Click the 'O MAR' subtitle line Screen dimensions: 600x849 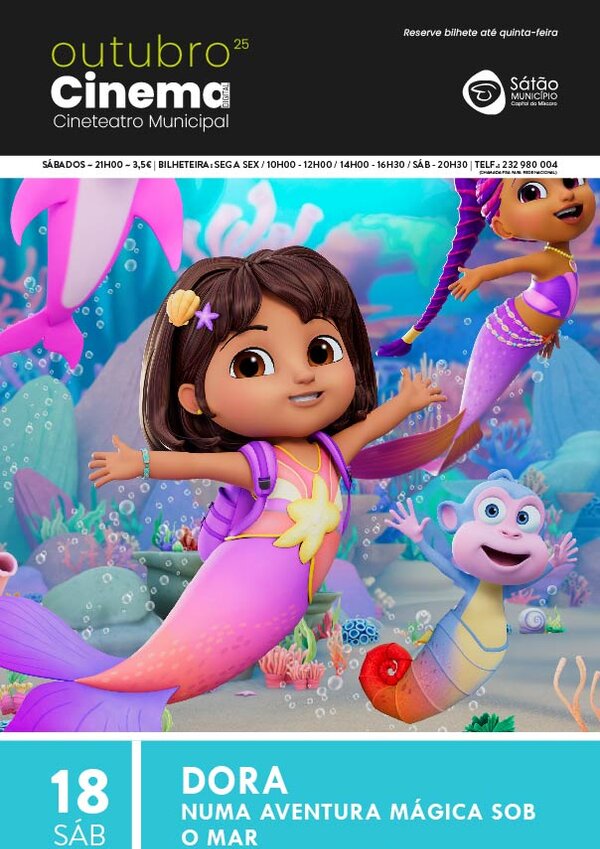point(219,837)
